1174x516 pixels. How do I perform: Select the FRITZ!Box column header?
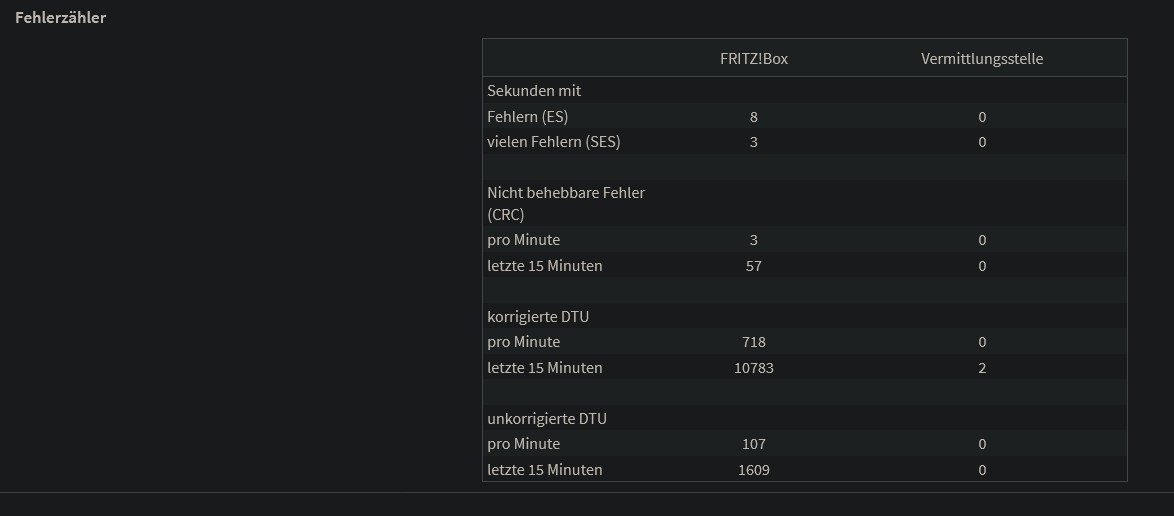tap(754, 59)
